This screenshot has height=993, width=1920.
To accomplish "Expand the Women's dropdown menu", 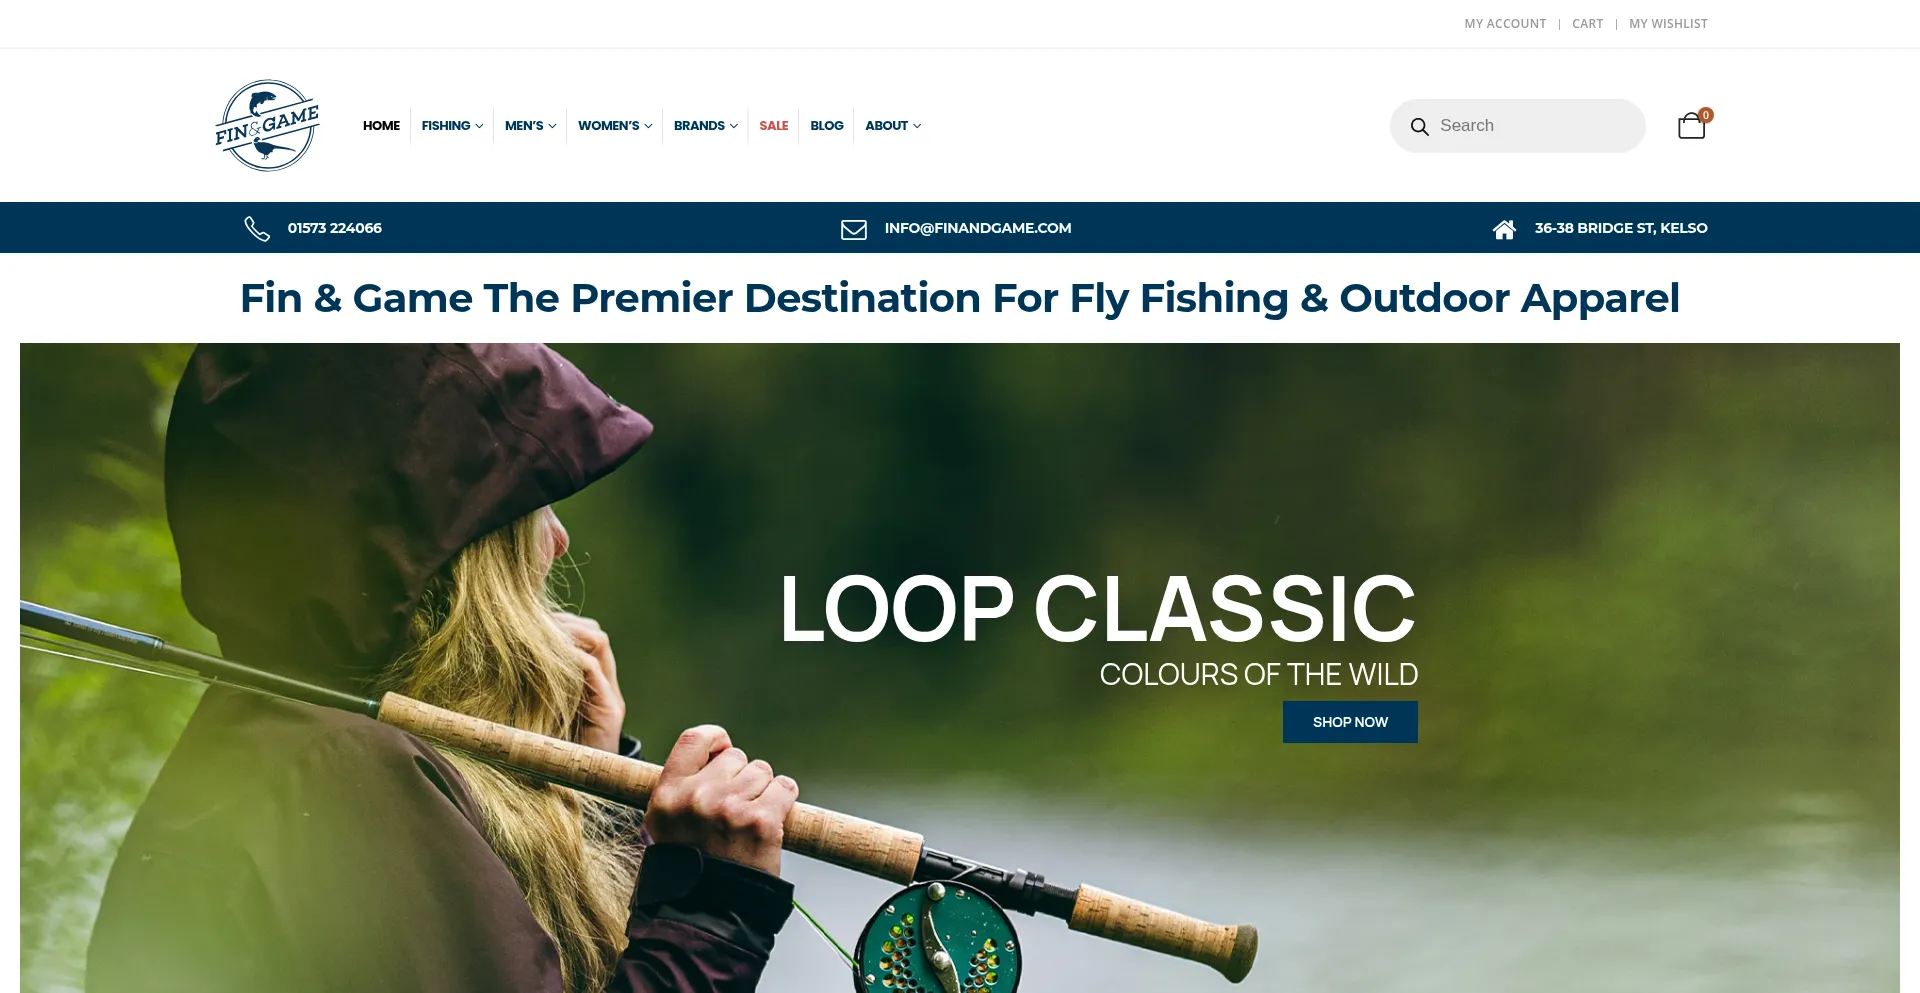I will point(615,126).
